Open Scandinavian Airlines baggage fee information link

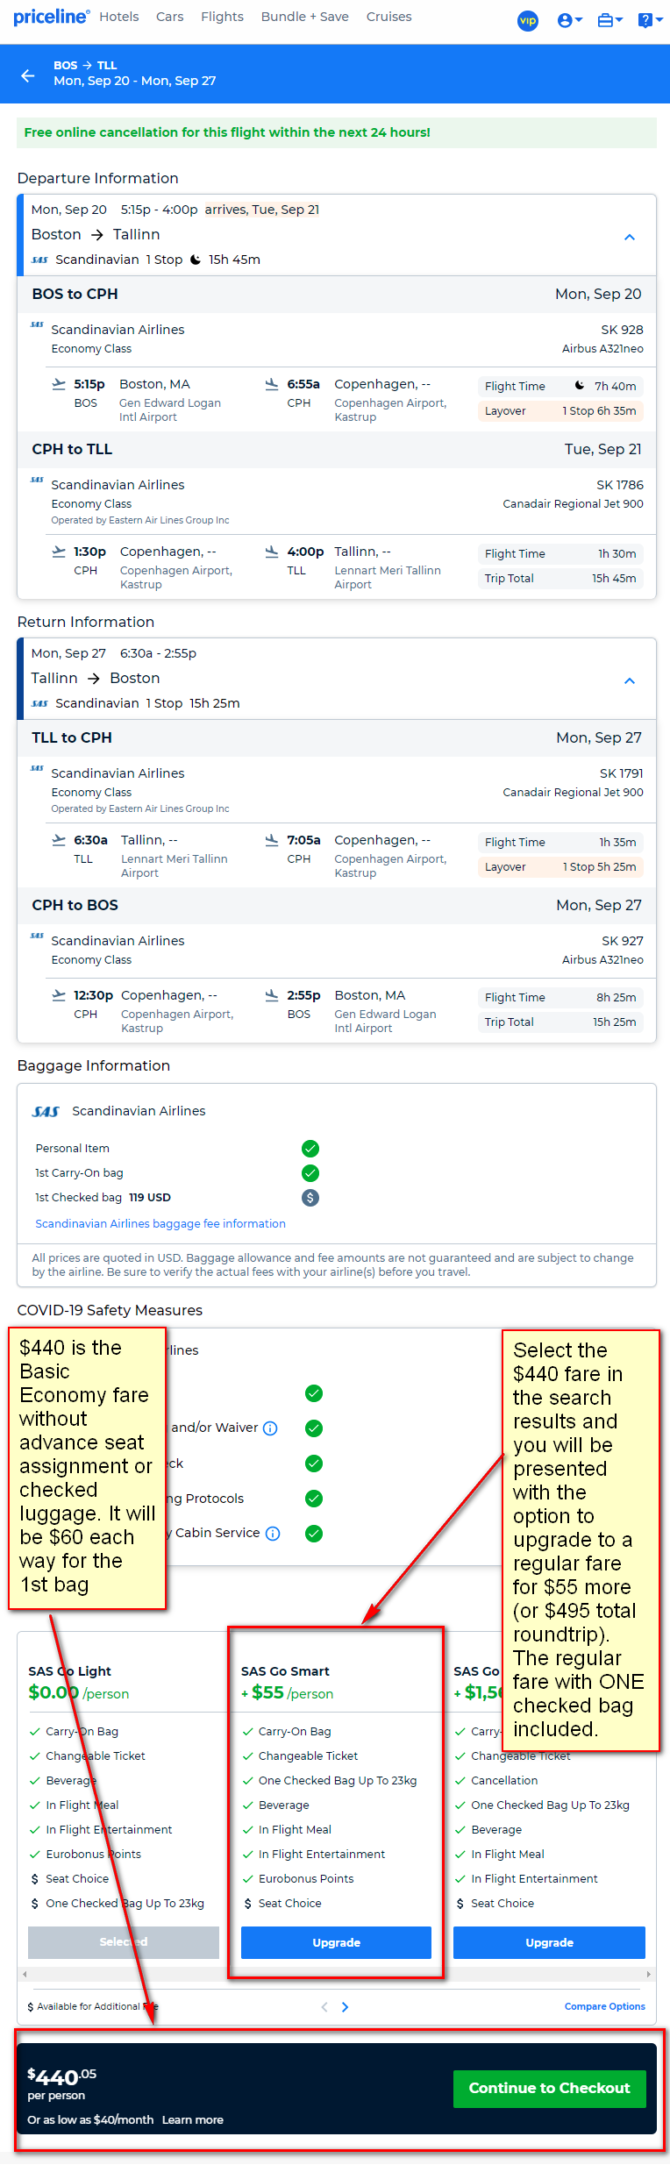160,1224
